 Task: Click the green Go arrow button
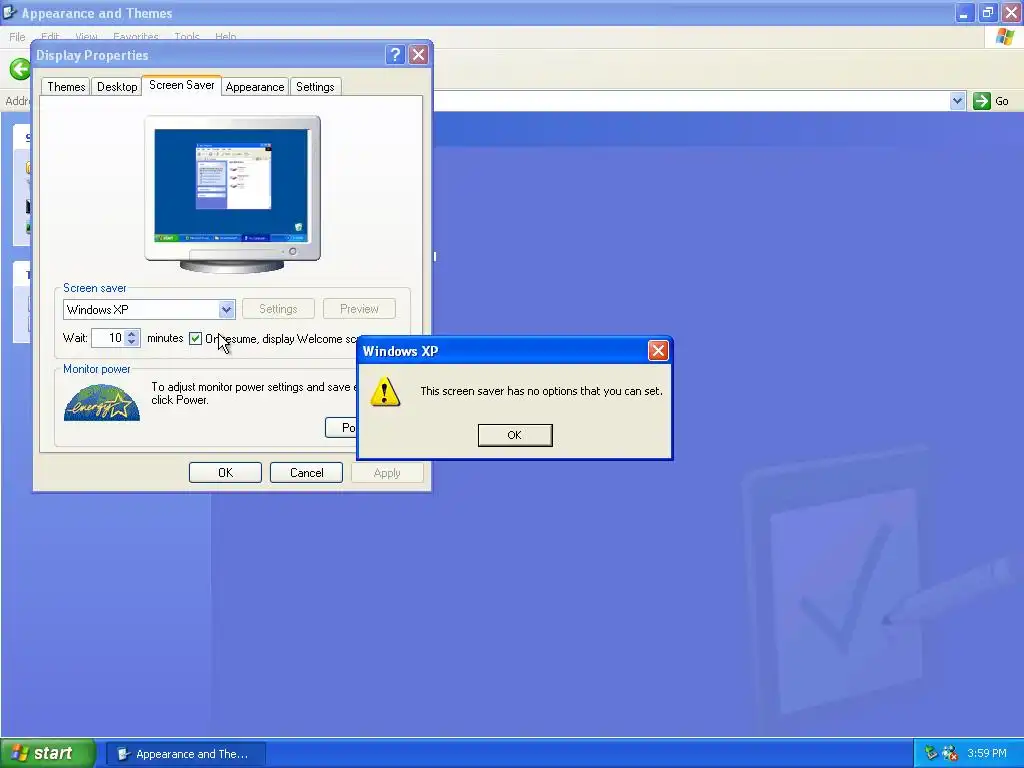tap(982, 101)
